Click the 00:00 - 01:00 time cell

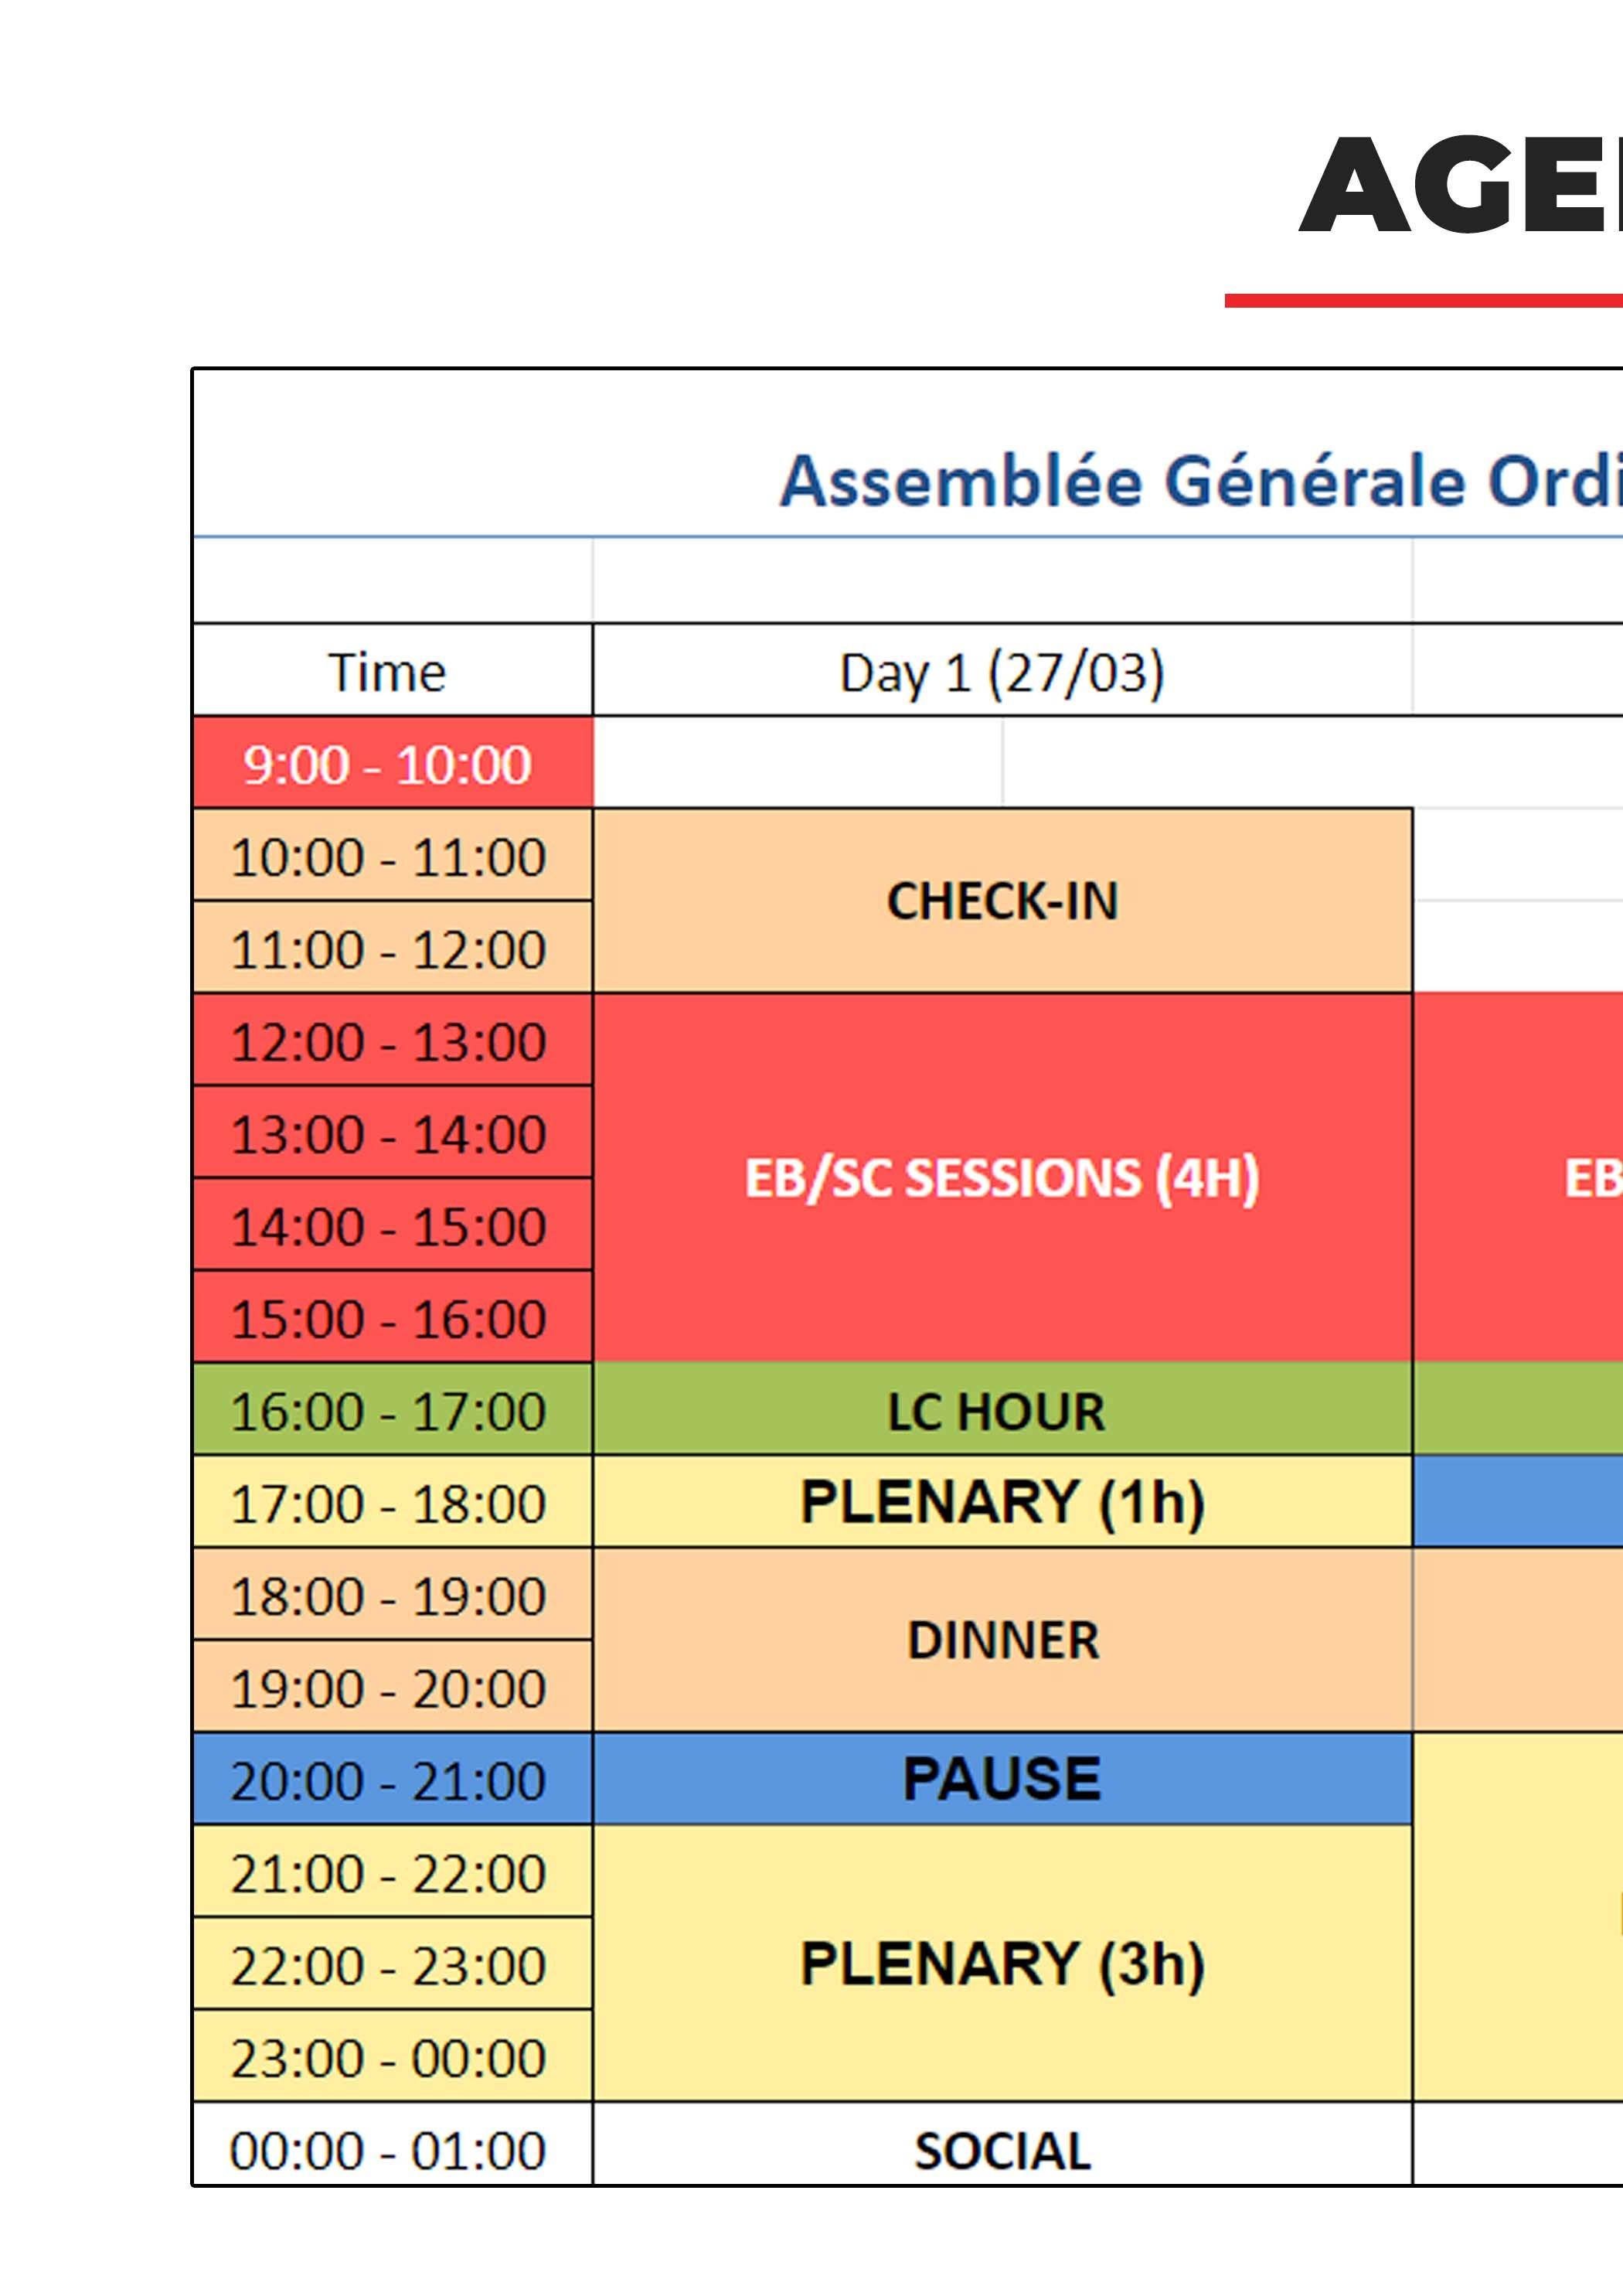click(388, 2149)
